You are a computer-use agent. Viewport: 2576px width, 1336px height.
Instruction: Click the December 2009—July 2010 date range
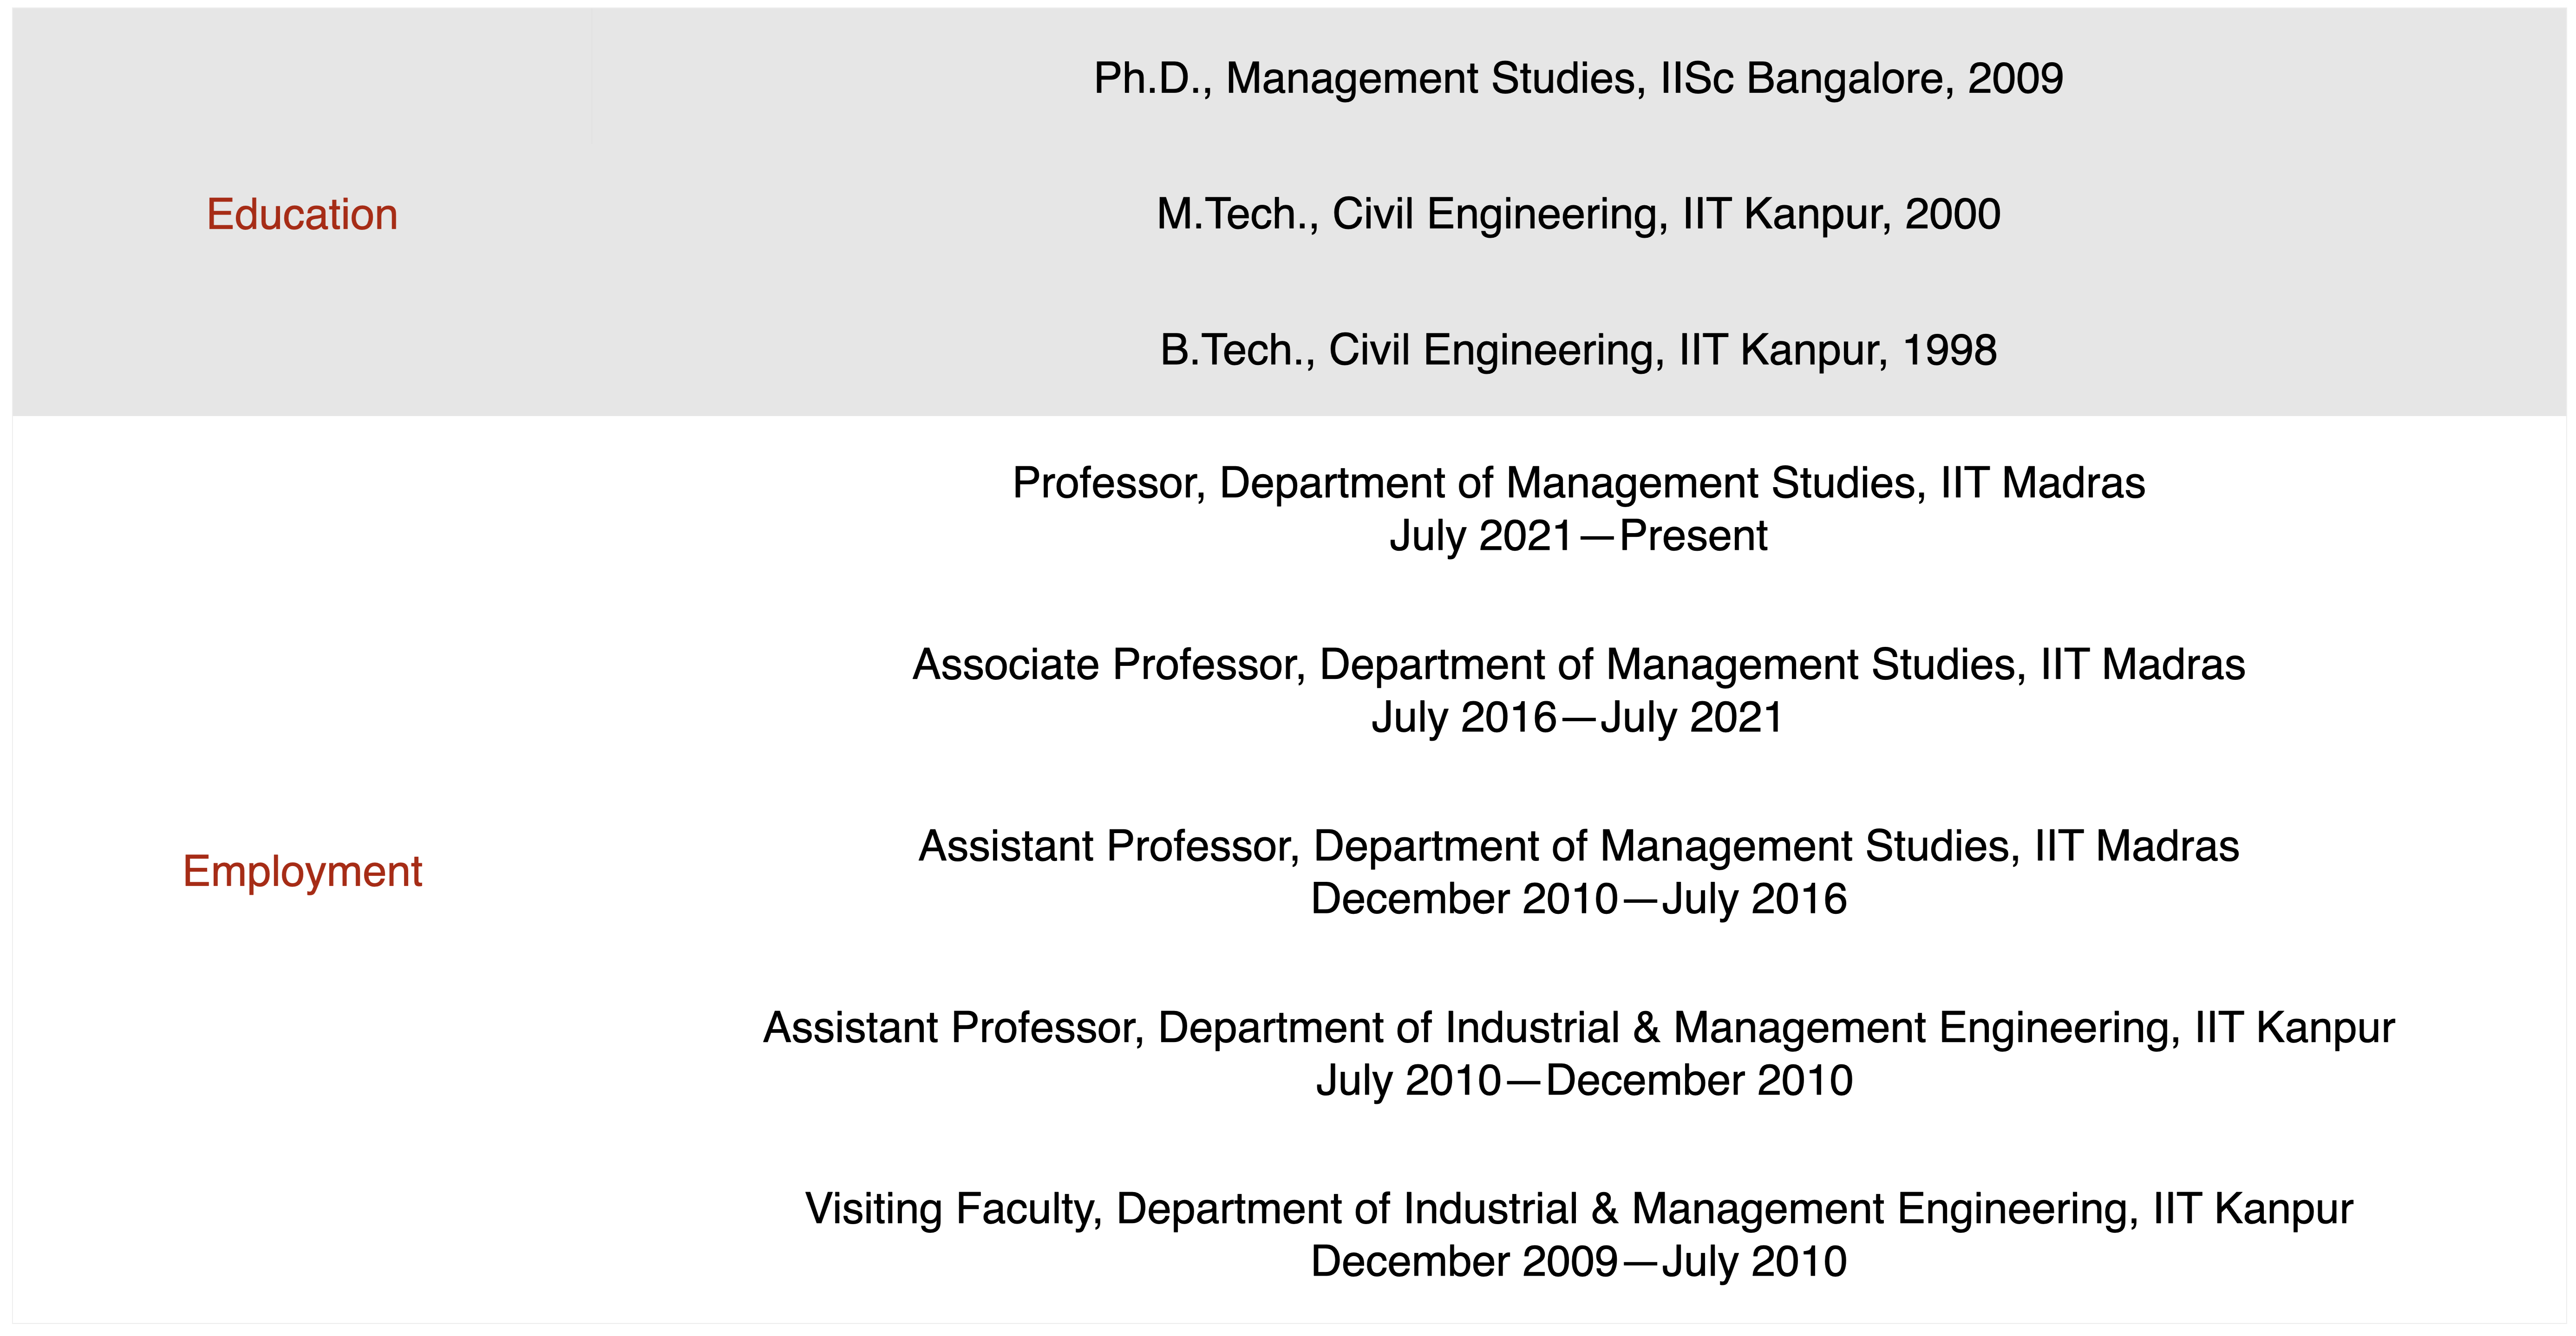pyautogui.click(x=1578, y=1262)
